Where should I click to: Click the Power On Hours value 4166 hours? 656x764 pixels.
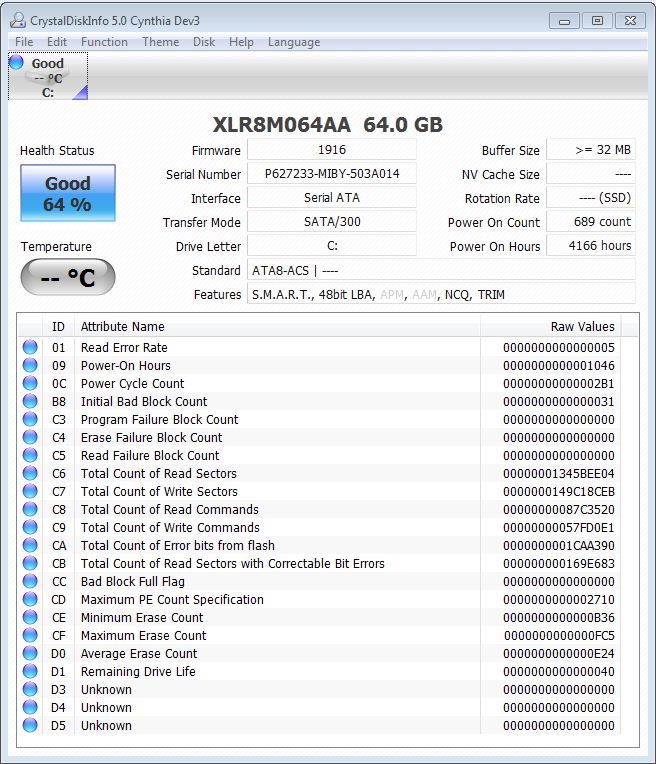coord(591,246)
